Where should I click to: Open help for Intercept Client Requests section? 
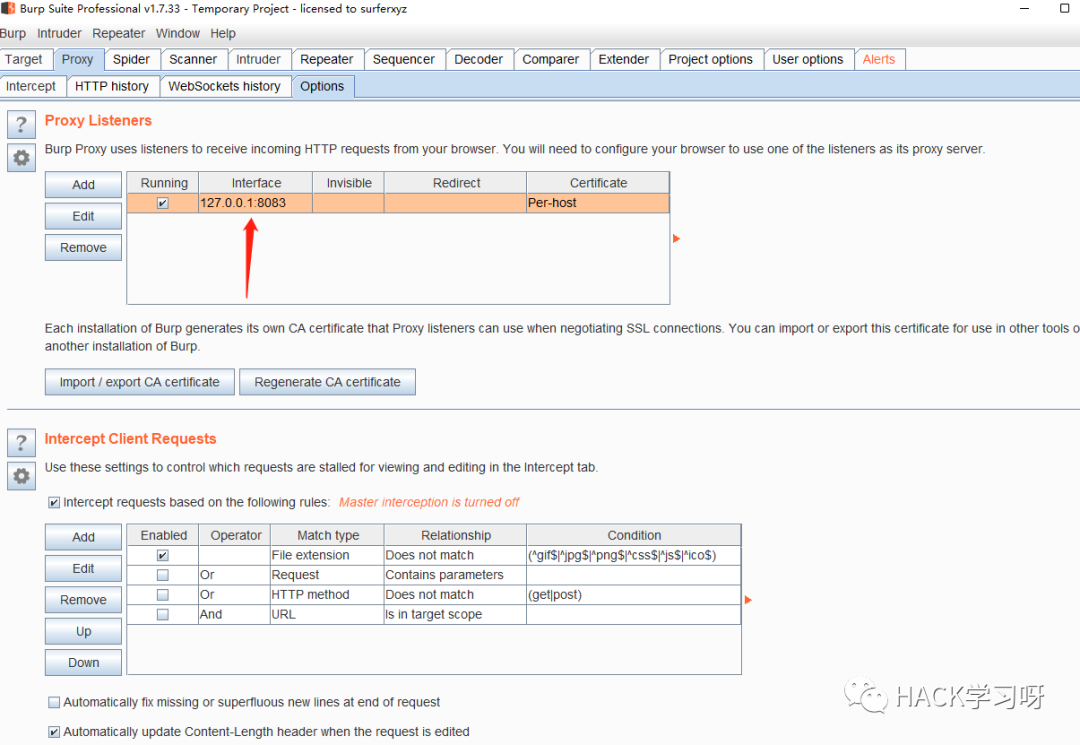[x=21, y=443]
